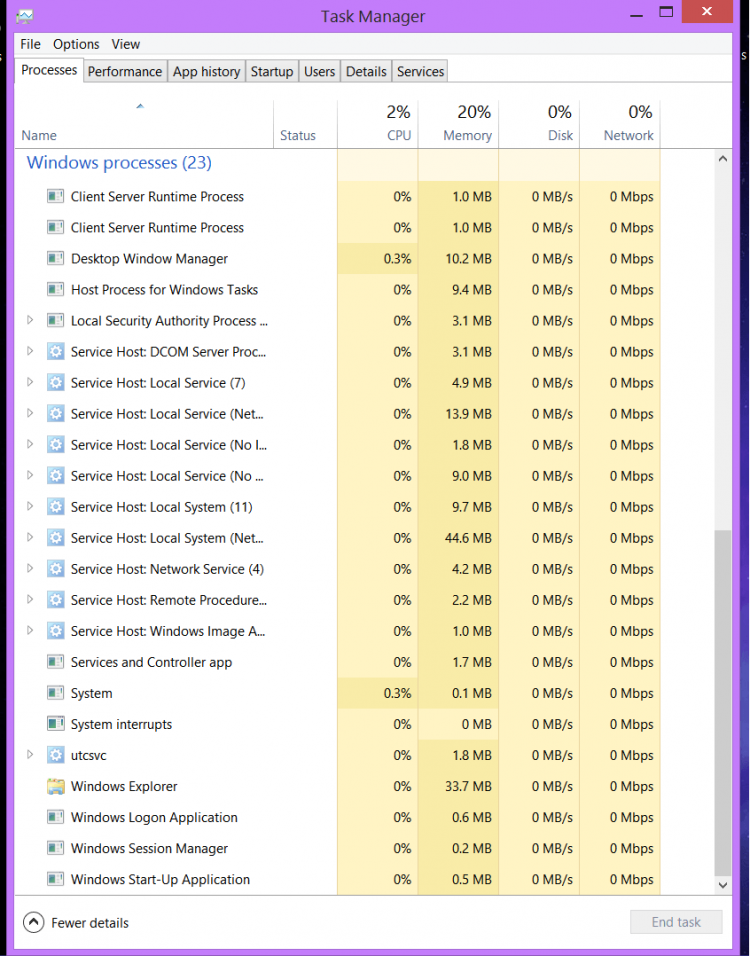Click the scrollbar down arrow

pyautogui.click(x=723, y=885)
